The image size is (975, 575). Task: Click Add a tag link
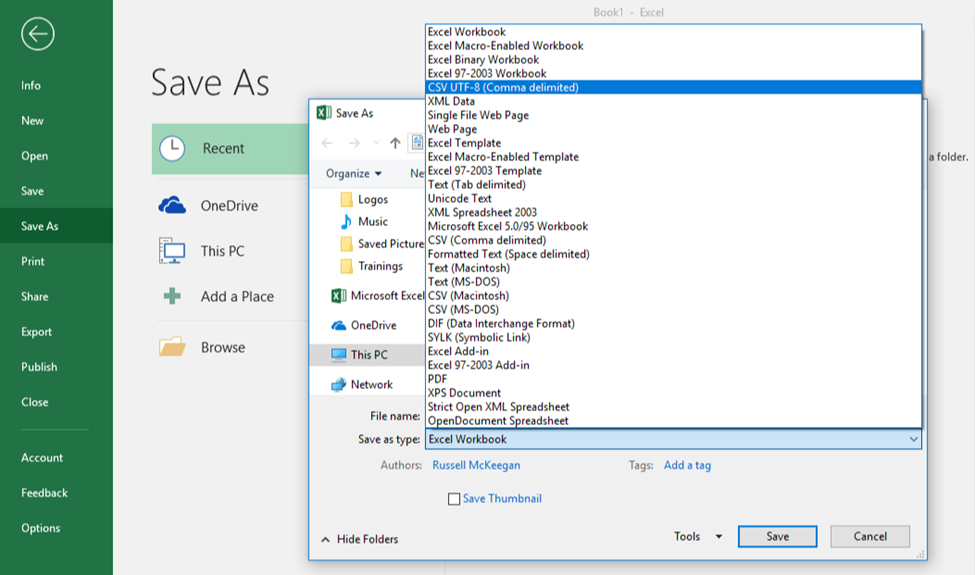pos(687,465)
